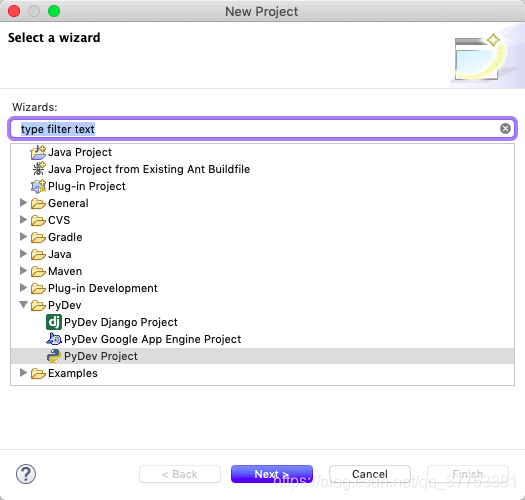Click the Django project icon
This screenshot has width=525, height=500.
coord(54,322)
